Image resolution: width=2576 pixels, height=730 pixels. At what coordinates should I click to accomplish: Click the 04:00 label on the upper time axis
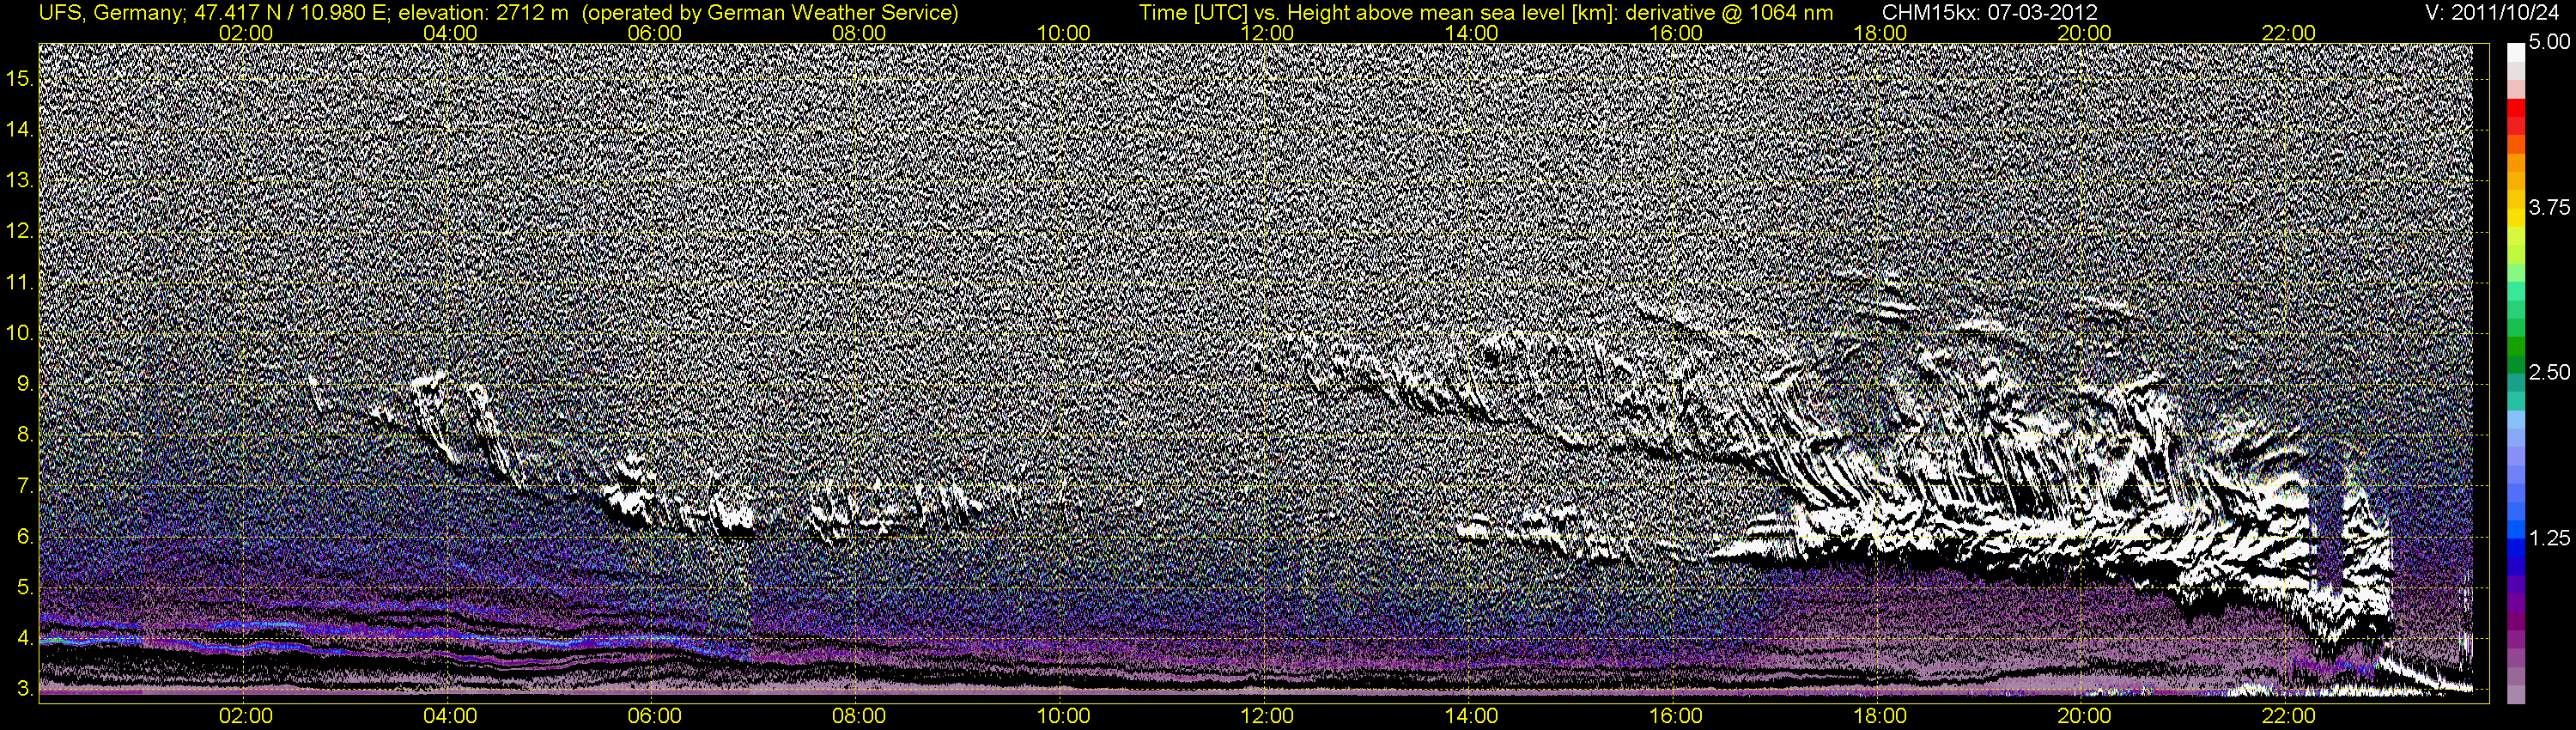[x=450, y=33]
